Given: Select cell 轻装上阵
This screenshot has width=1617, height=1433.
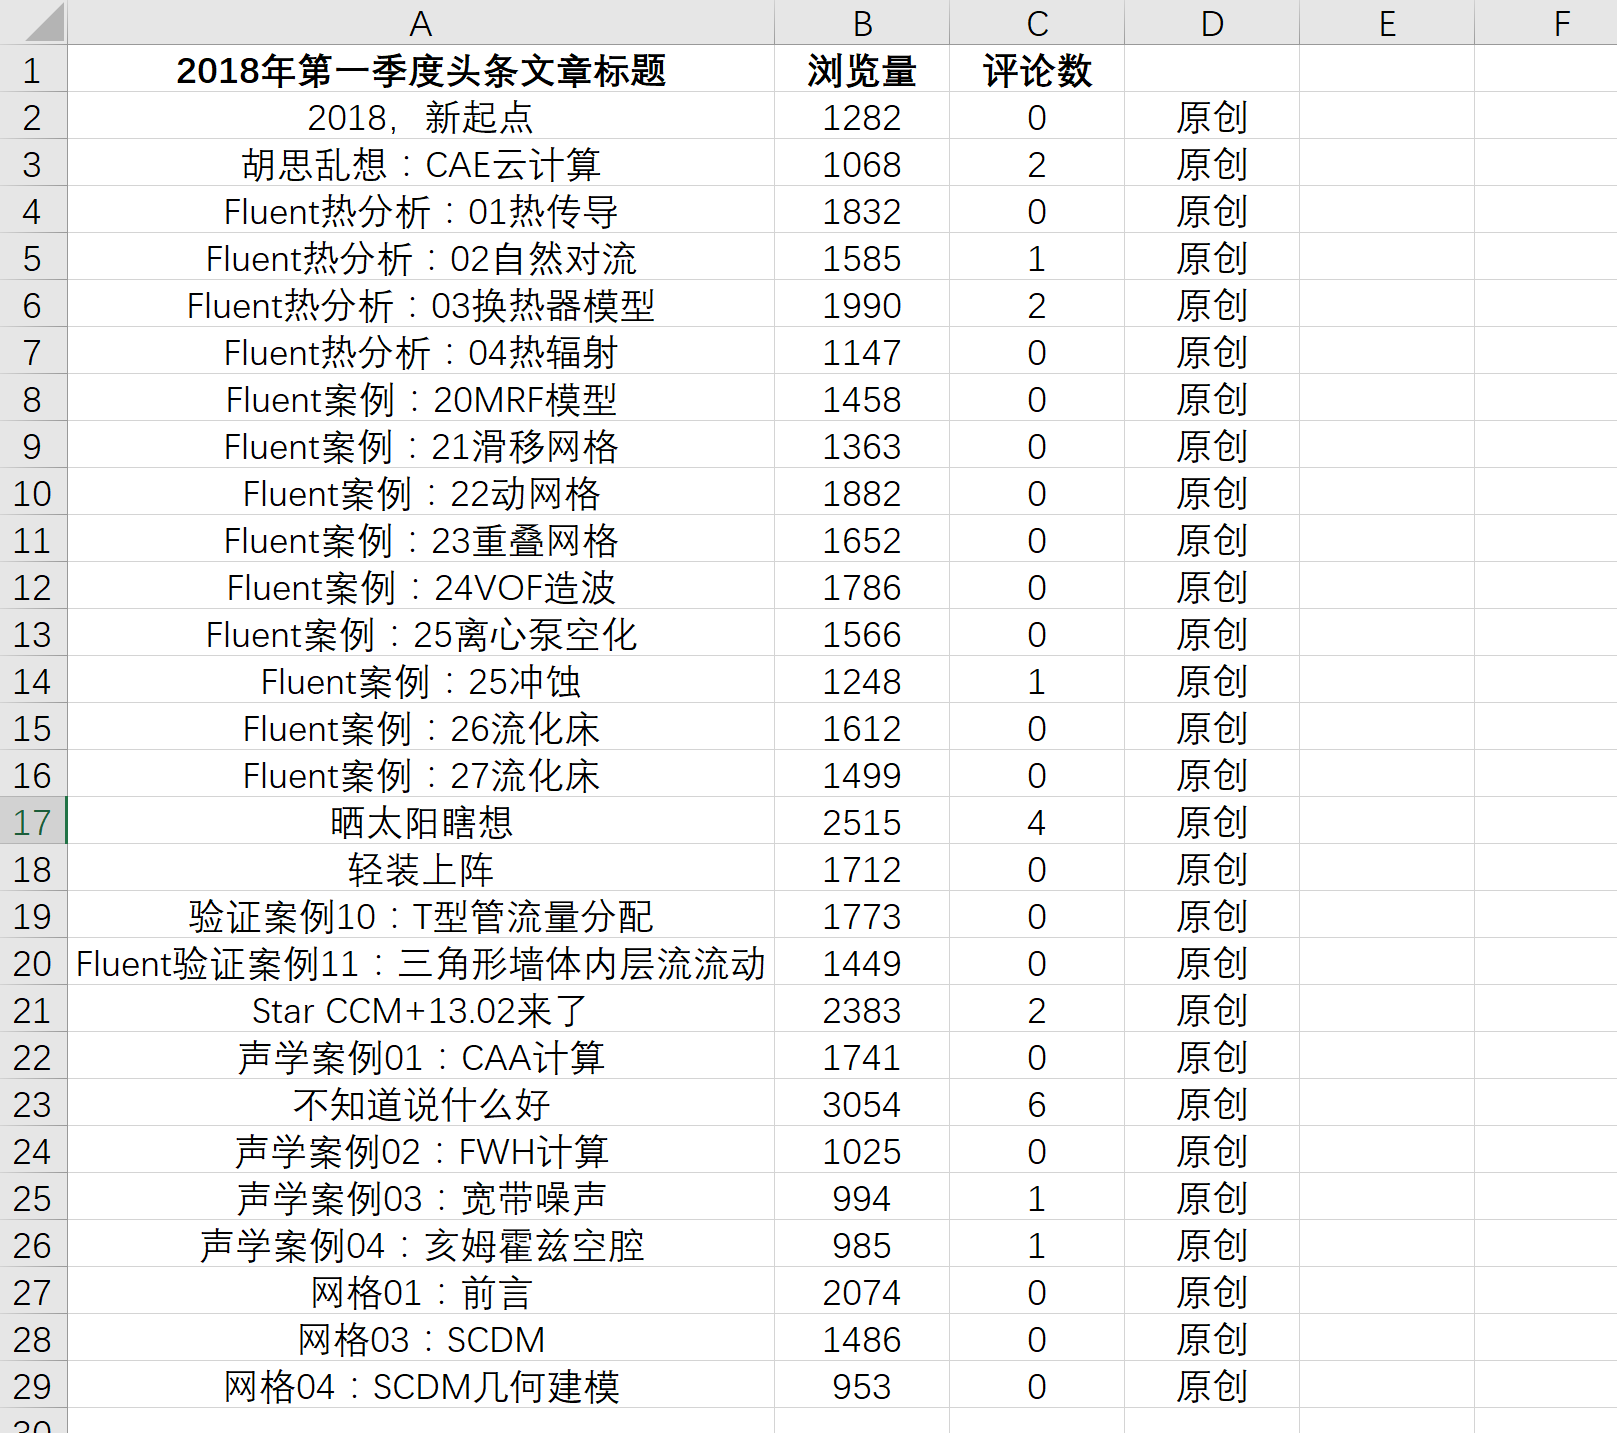Looking at the screenshot, I should [x=421, y=868].
